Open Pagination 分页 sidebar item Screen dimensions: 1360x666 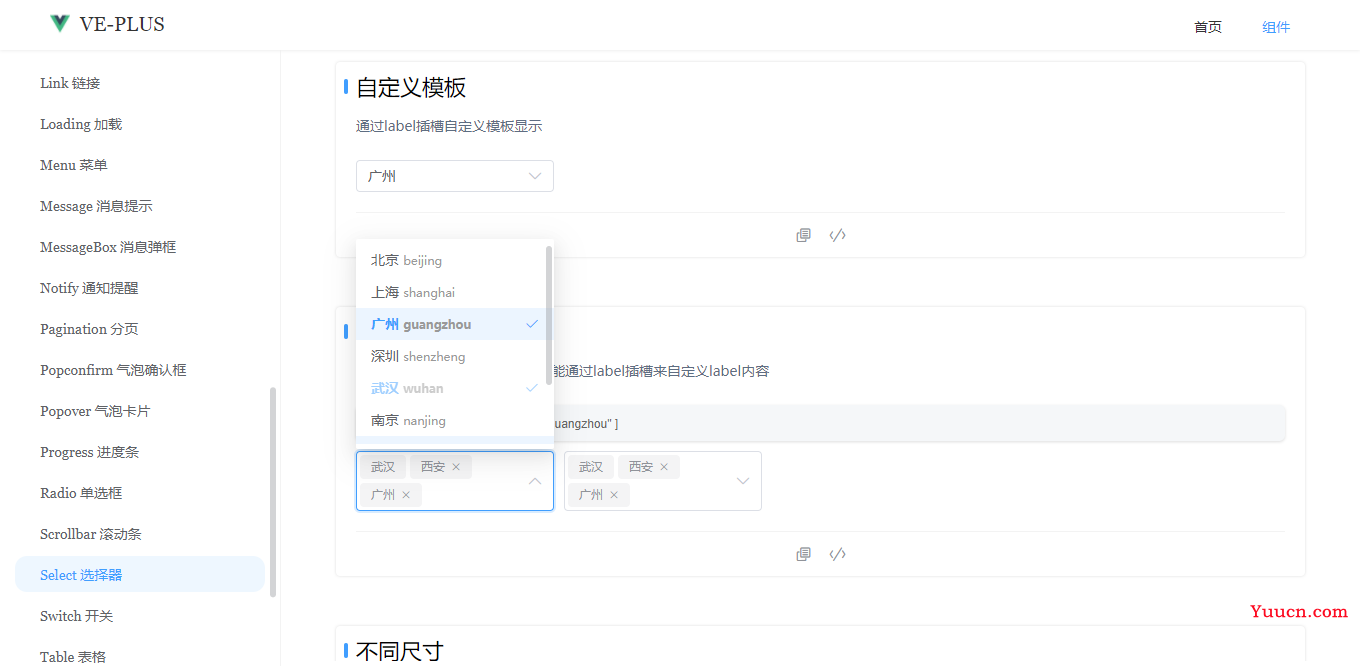click(x=140, y=329)
